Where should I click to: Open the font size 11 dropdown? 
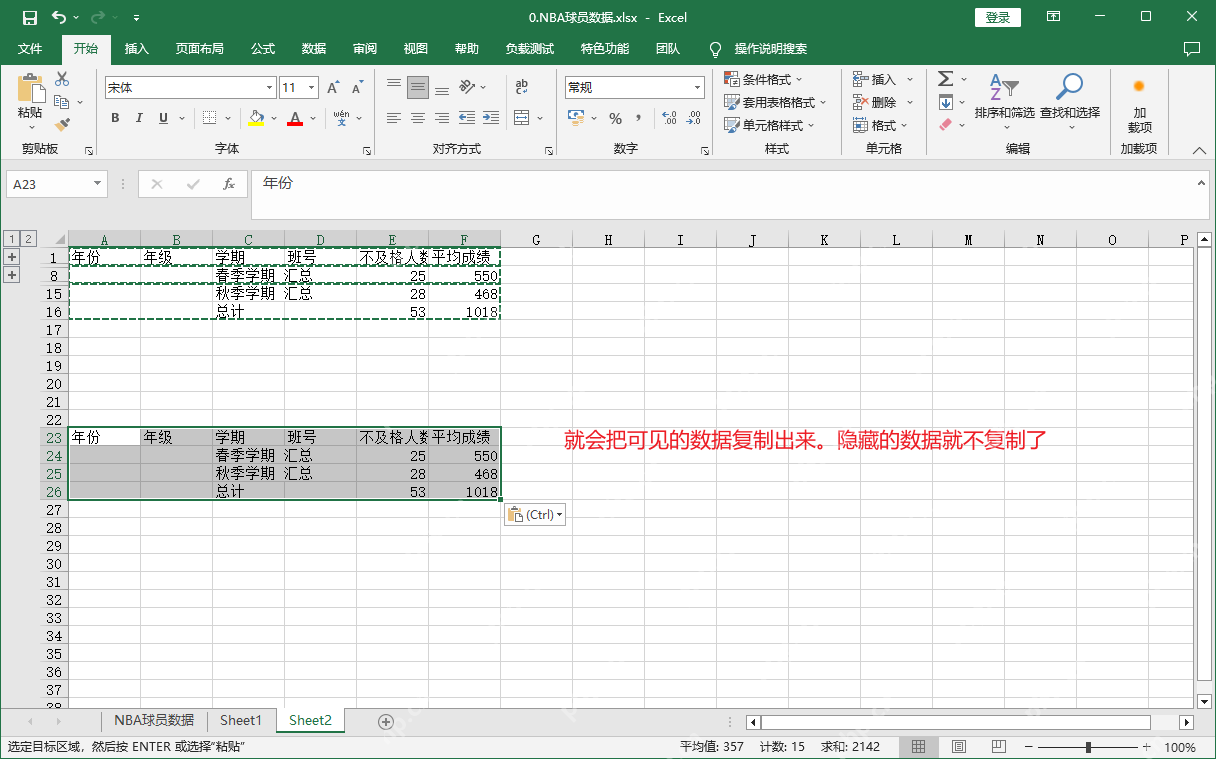[x=311, y=88]
